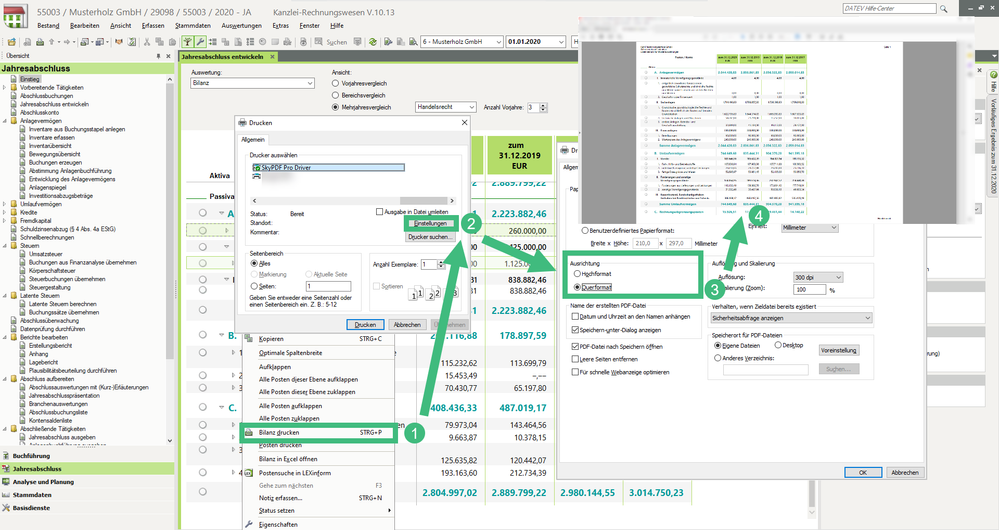Click Abbrechen in the Drucken dialog
Screen dimensions: 999x530
pos(406,324)
